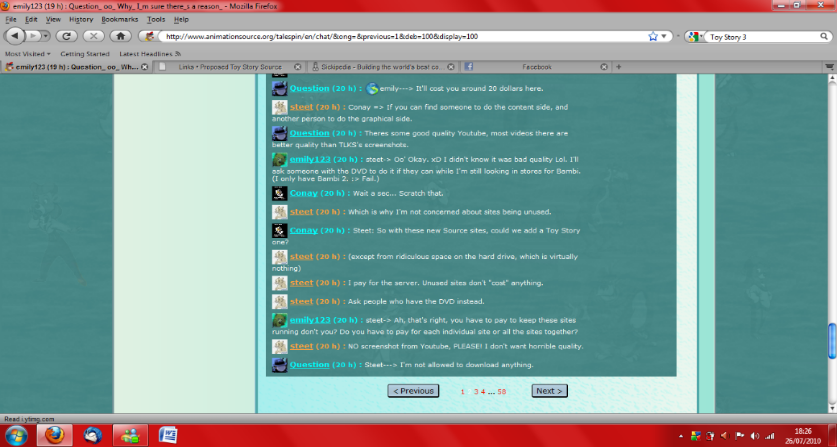This screenshot has width=837, height=447.
Task: Click emily123's avatar beside 'Ah, that's right' message
Action: (x=280, y=320)
